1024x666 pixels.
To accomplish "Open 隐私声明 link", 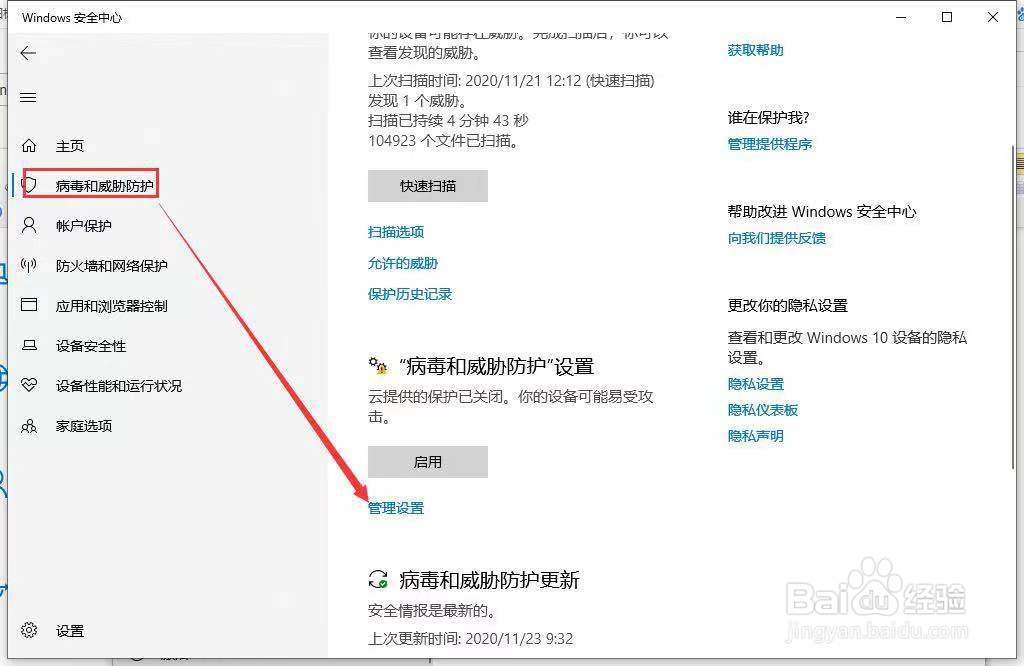I will 756,436.
